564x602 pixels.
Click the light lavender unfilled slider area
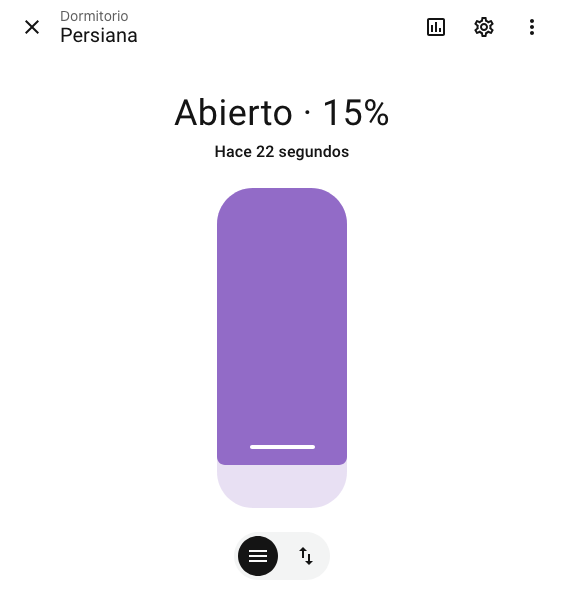pyautogui.click(x=282, y=487)
